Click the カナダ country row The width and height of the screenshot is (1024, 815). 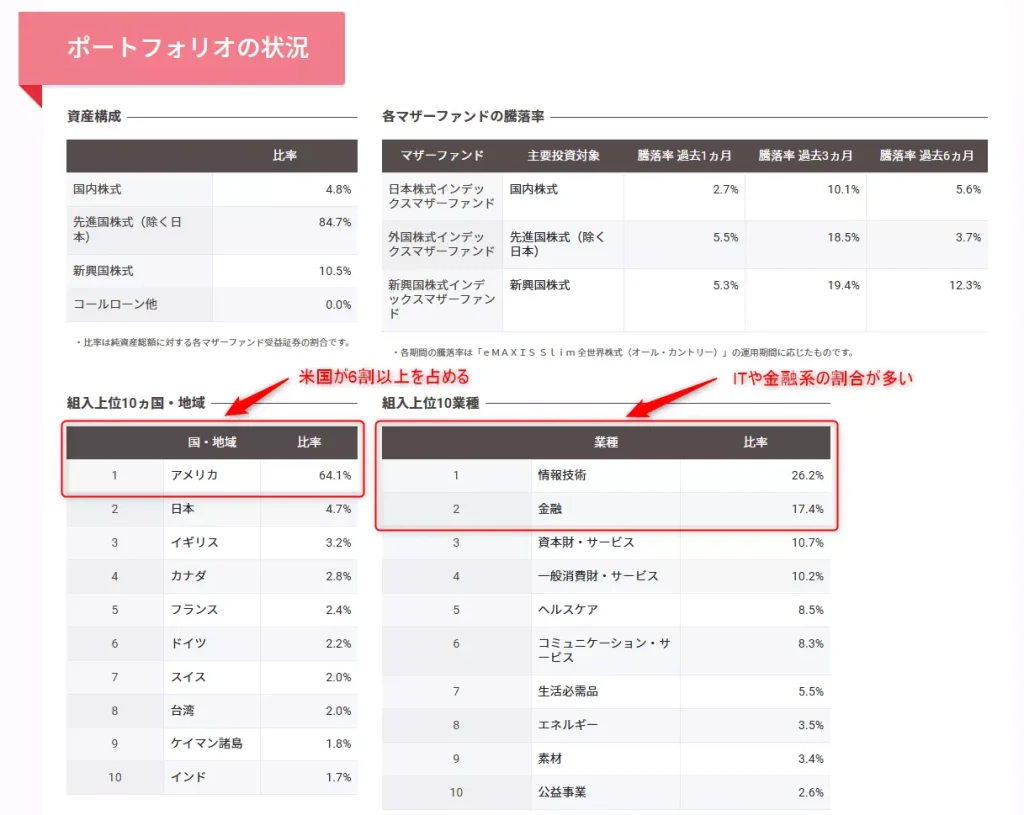click(x=212, y=576)
